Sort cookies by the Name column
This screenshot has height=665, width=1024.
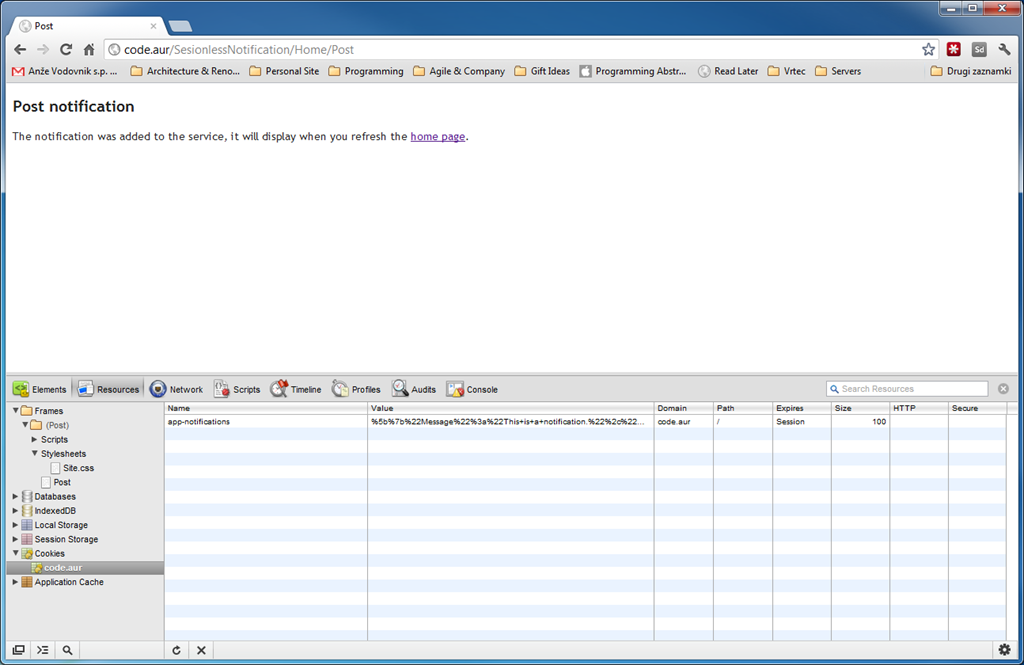pos(266,408)
